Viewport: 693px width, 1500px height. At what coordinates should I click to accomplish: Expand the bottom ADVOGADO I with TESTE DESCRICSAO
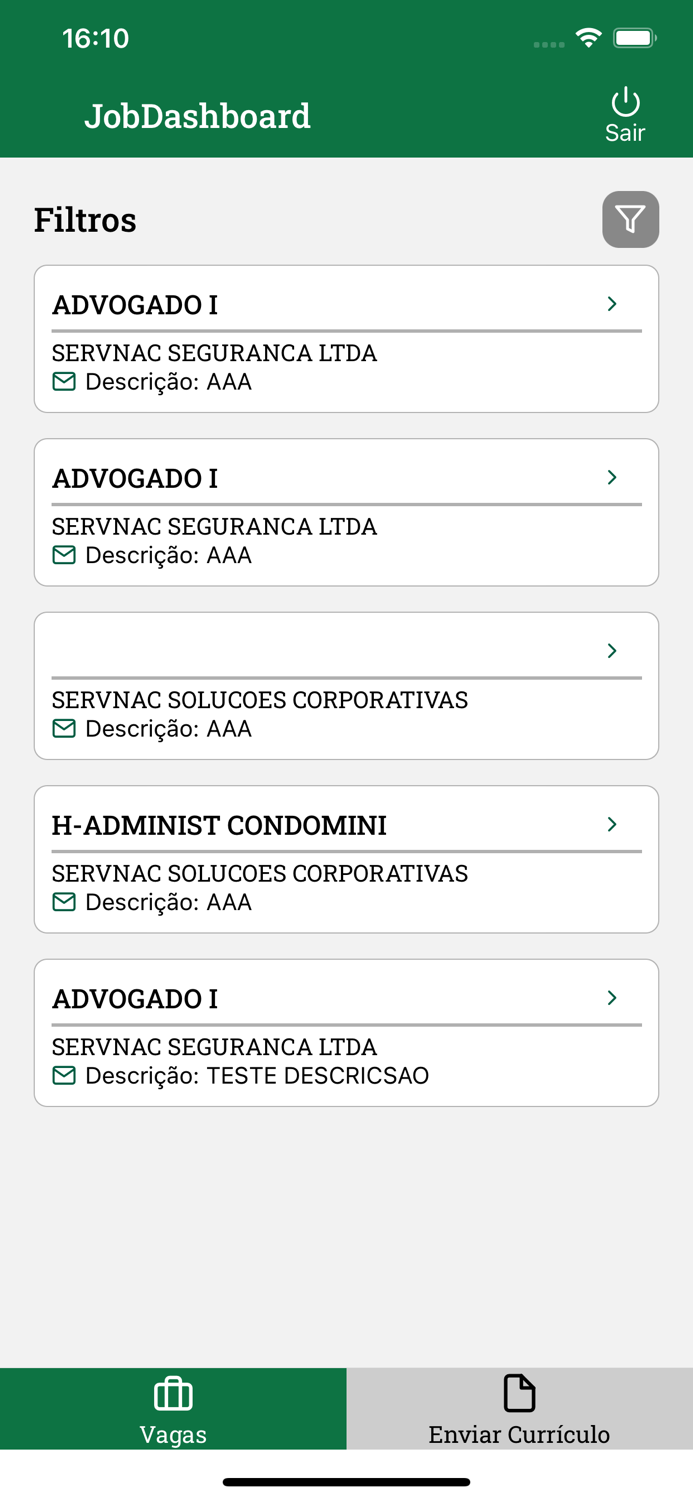[611, 997]
